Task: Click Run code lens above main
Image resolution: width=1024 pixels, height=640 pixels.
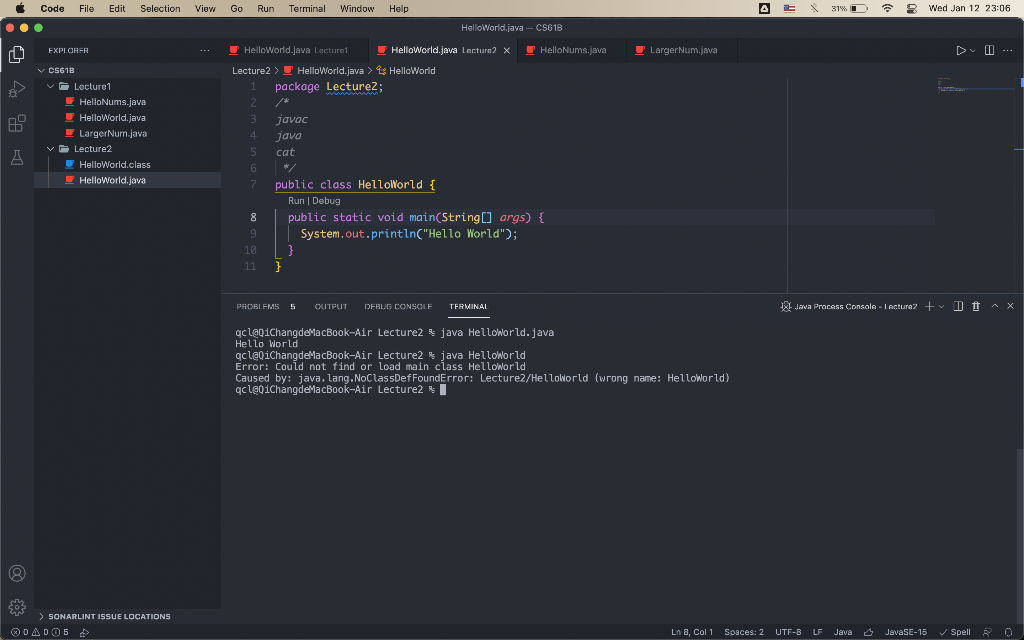Action: click(x=296, y=201)
